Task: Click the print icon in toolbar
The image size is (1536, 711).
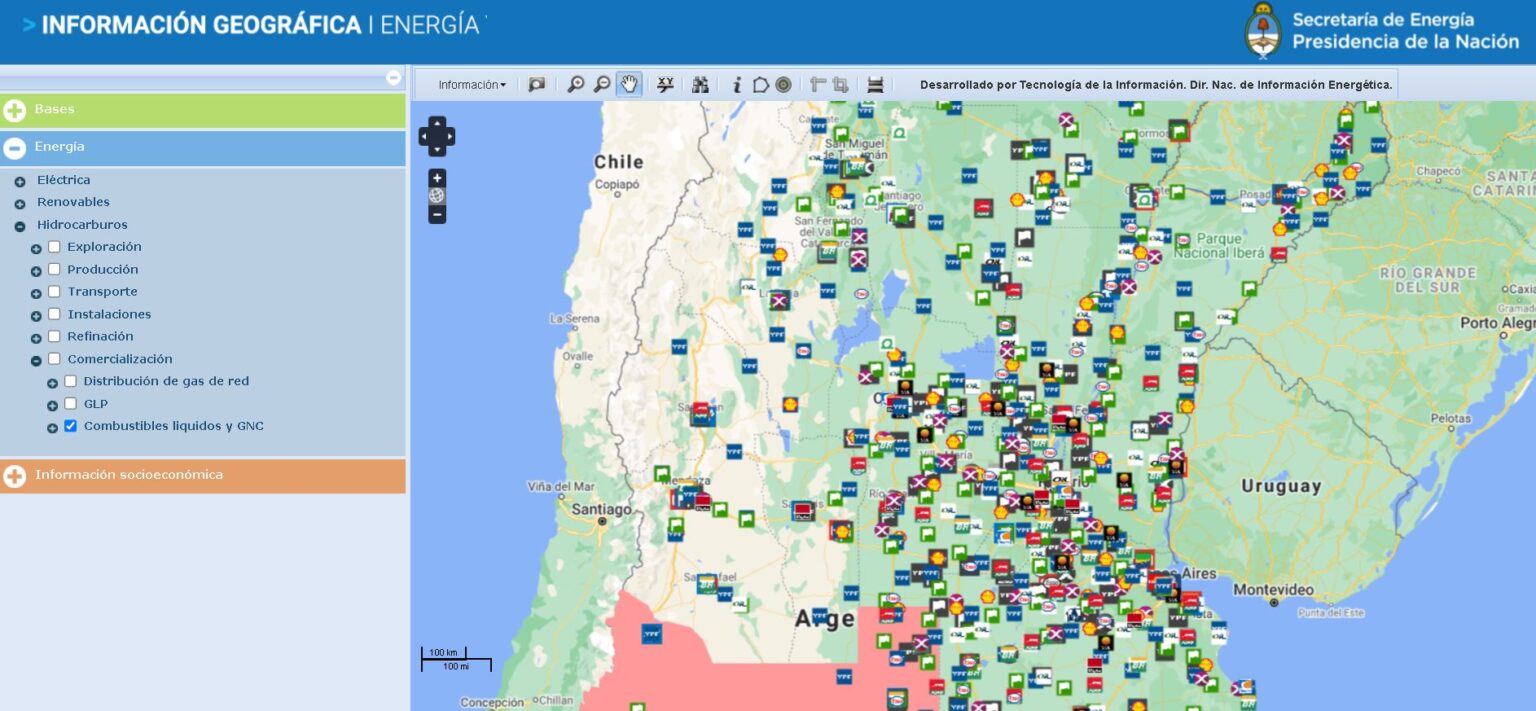Action: click(x=875, y=85)
